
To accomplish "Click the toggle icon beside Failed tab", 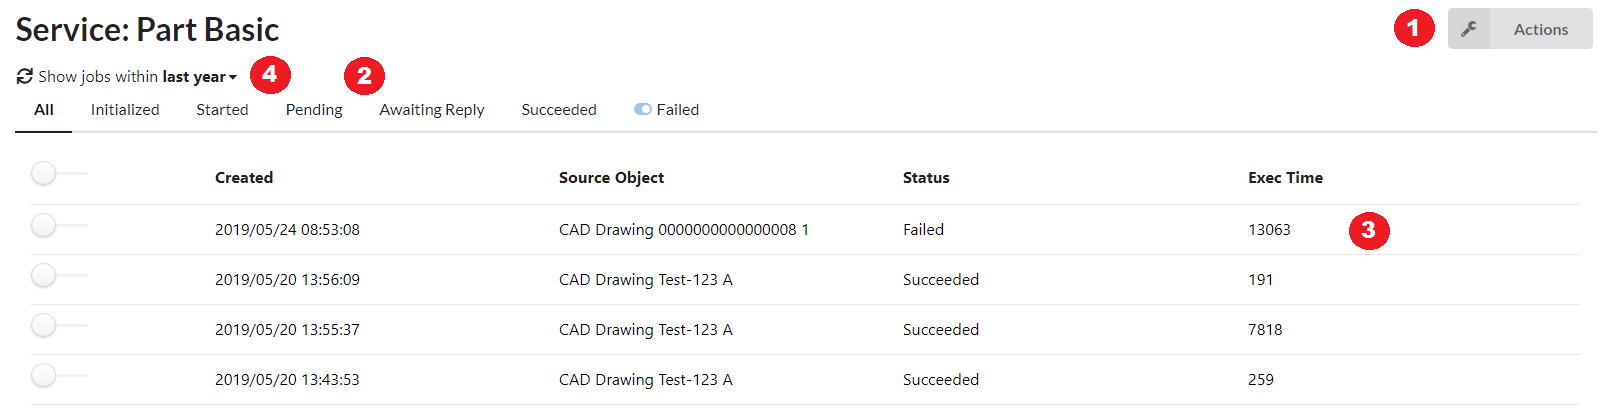I will (642, 109).
